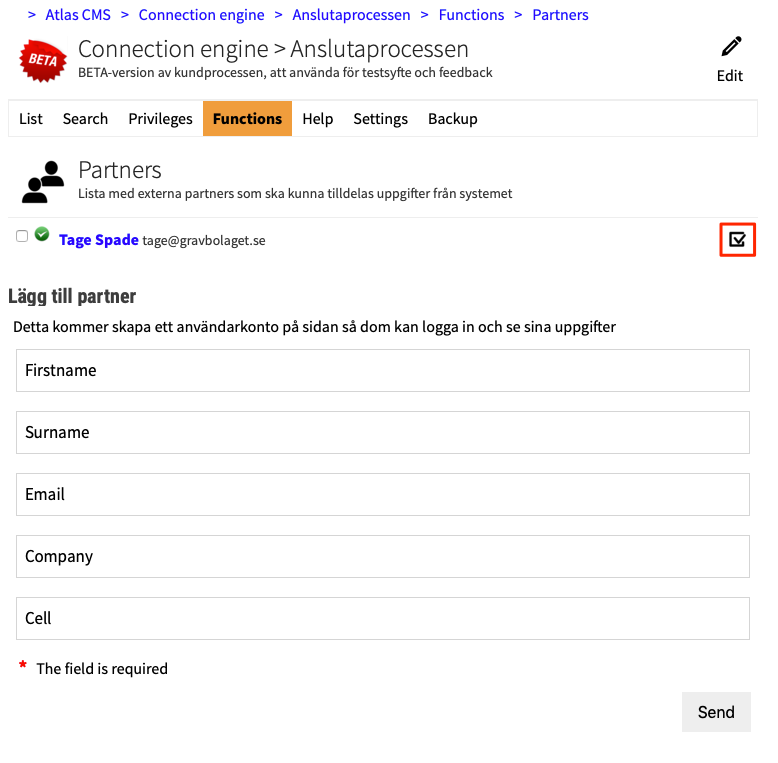Open the Tage Spade partner link
Viewport: 778px width, 763px height.
point(99,240)
